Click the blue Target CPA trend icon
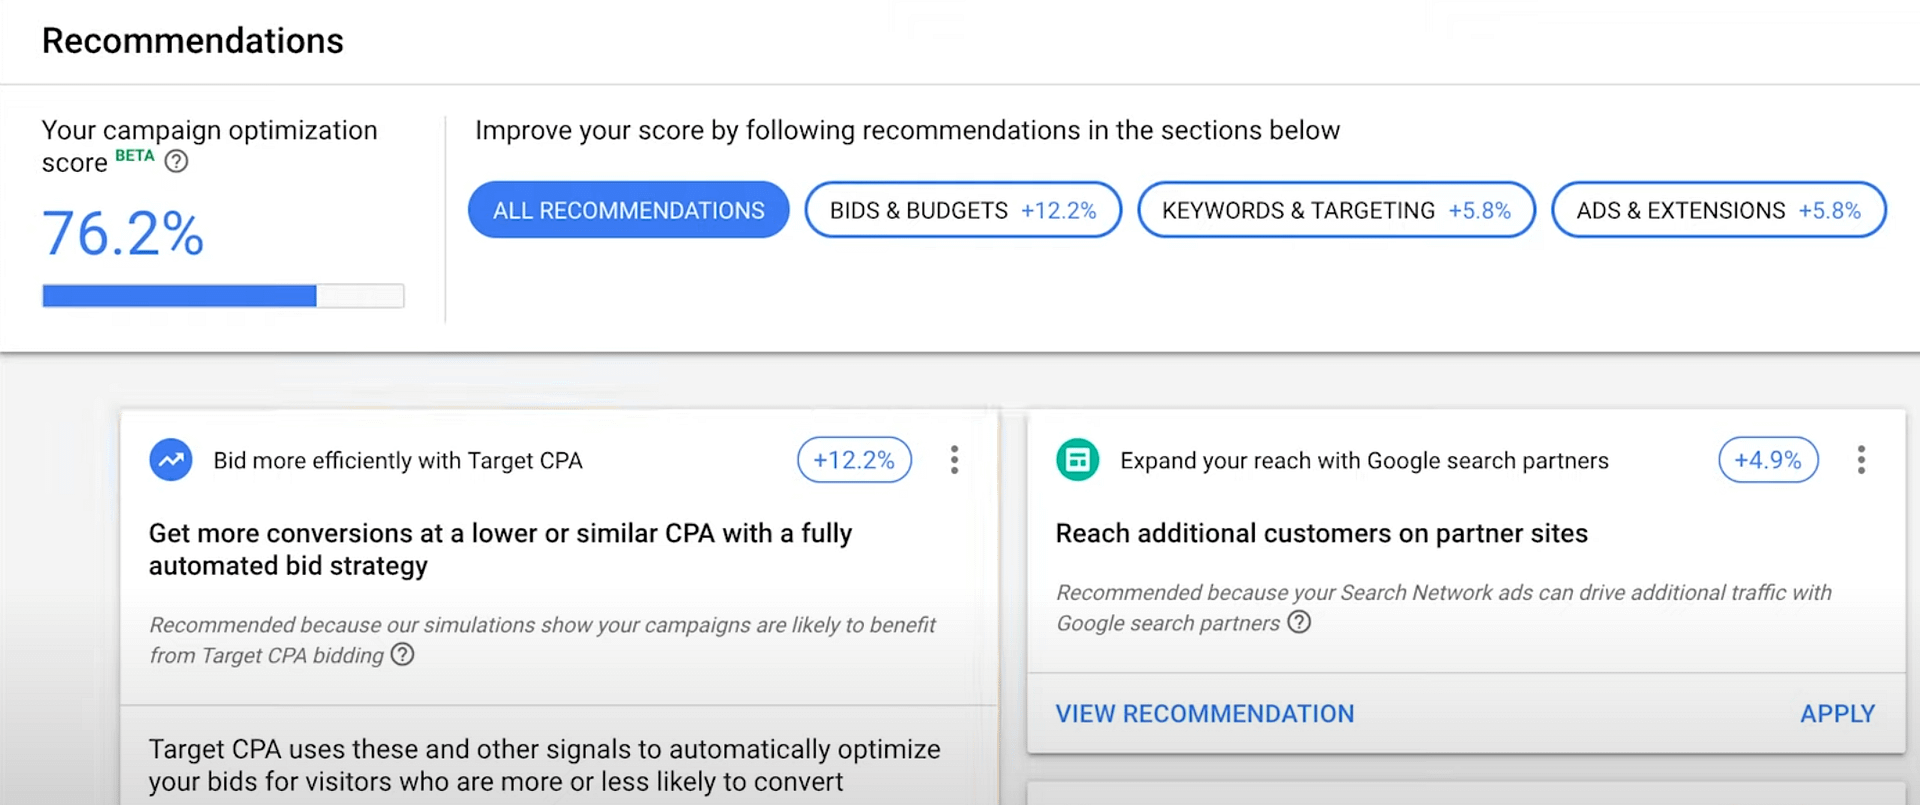The height and width of the screenshot is (805, 1920). [171, 460]
